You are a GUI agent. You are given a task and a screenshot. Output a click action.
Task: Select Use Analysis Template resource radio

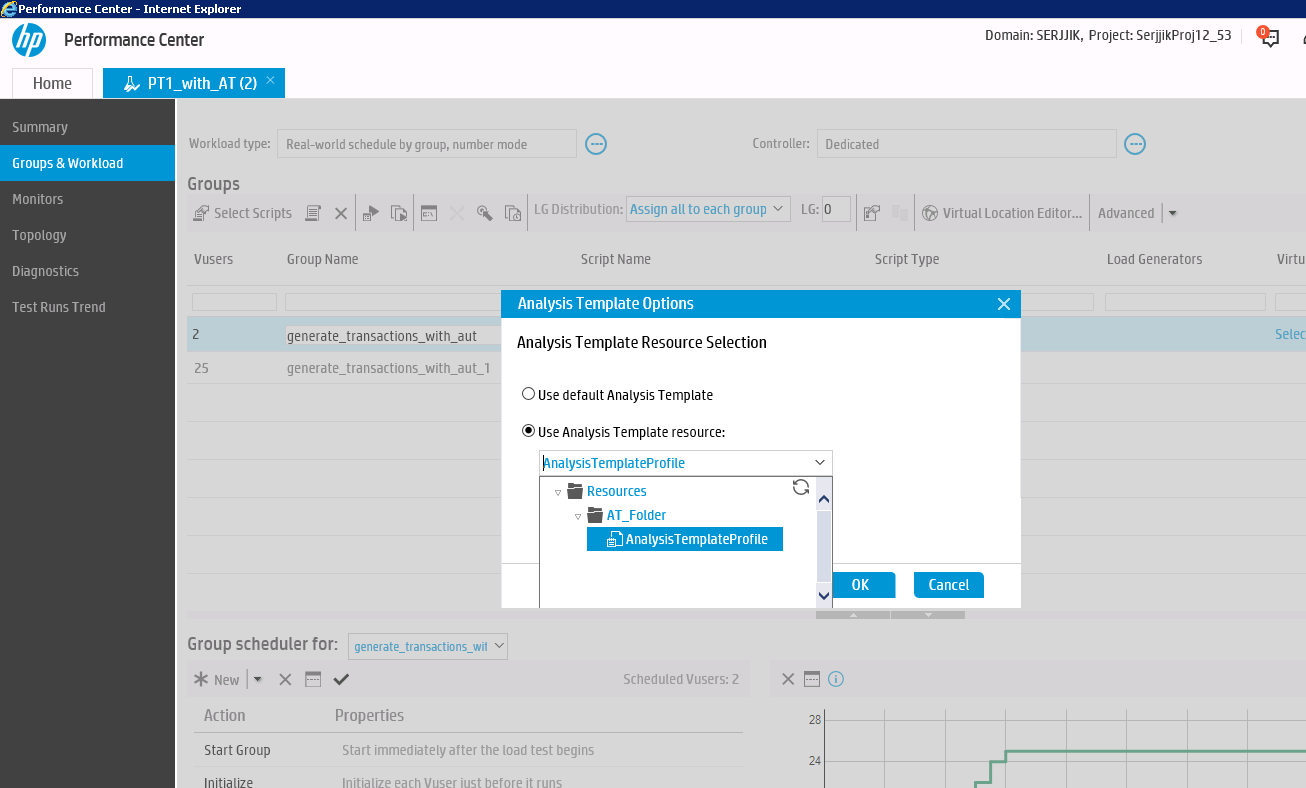click(x=529, y=431)
